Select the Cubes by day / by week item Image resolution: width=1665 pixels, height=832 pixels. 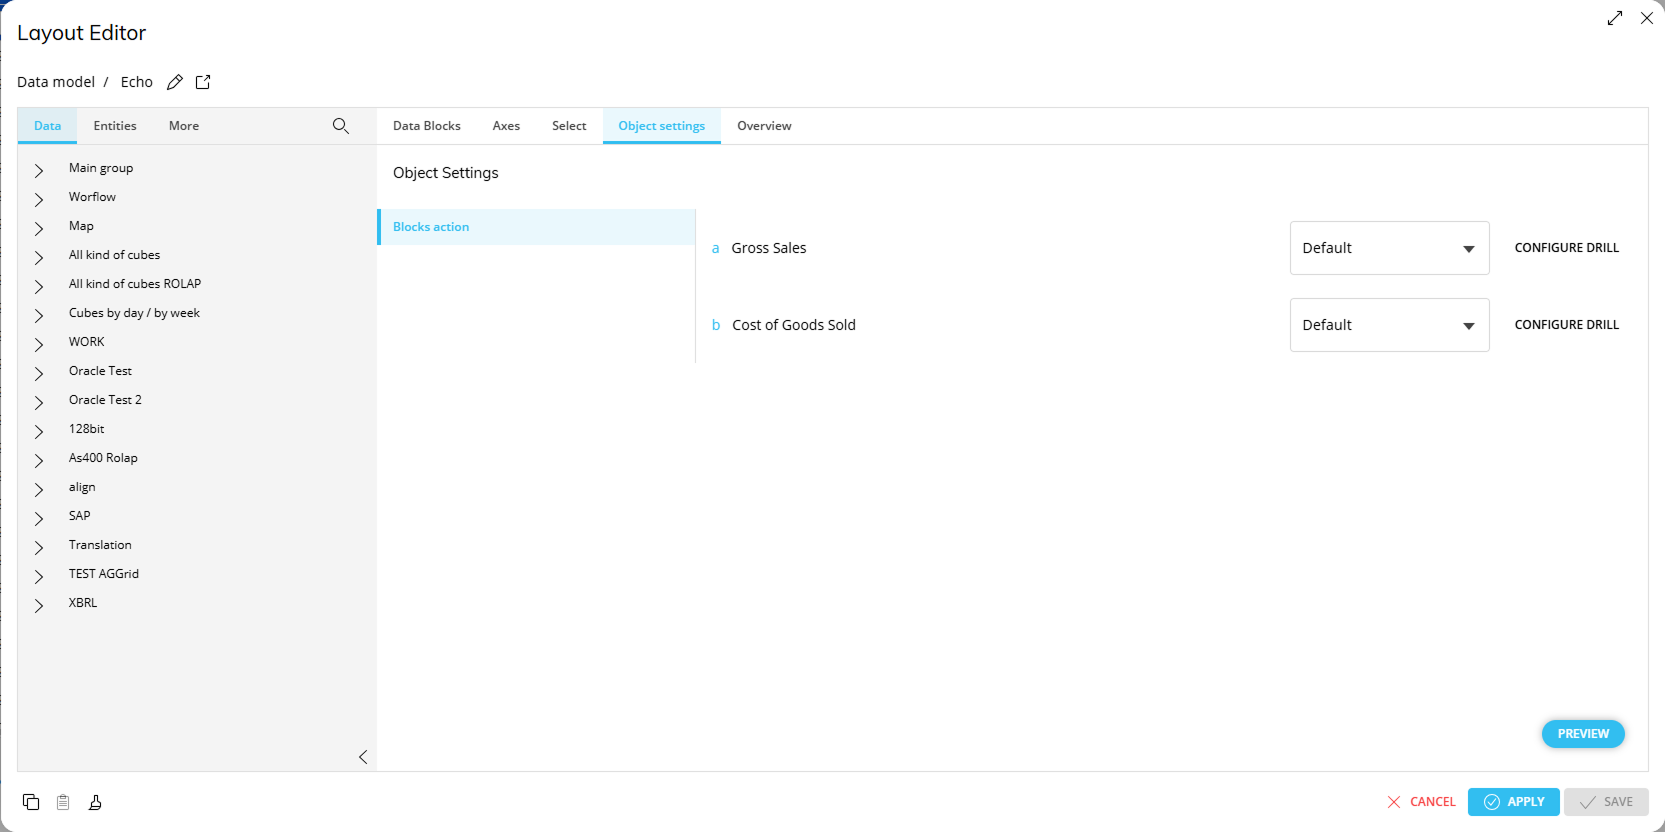tap(134, 313)
